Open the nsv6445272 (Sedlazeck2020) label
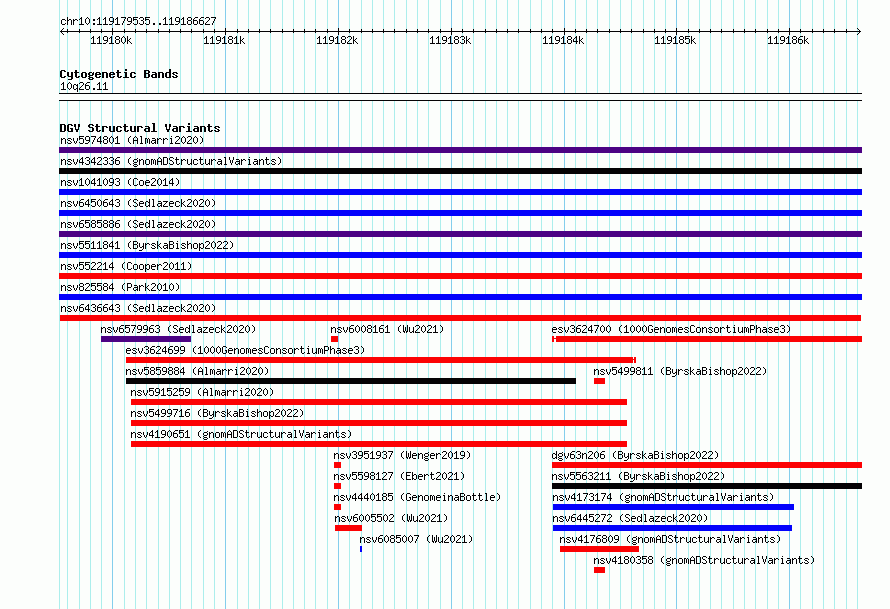The image size is (890, 609). pyautogui.click(x=630, y=518)
